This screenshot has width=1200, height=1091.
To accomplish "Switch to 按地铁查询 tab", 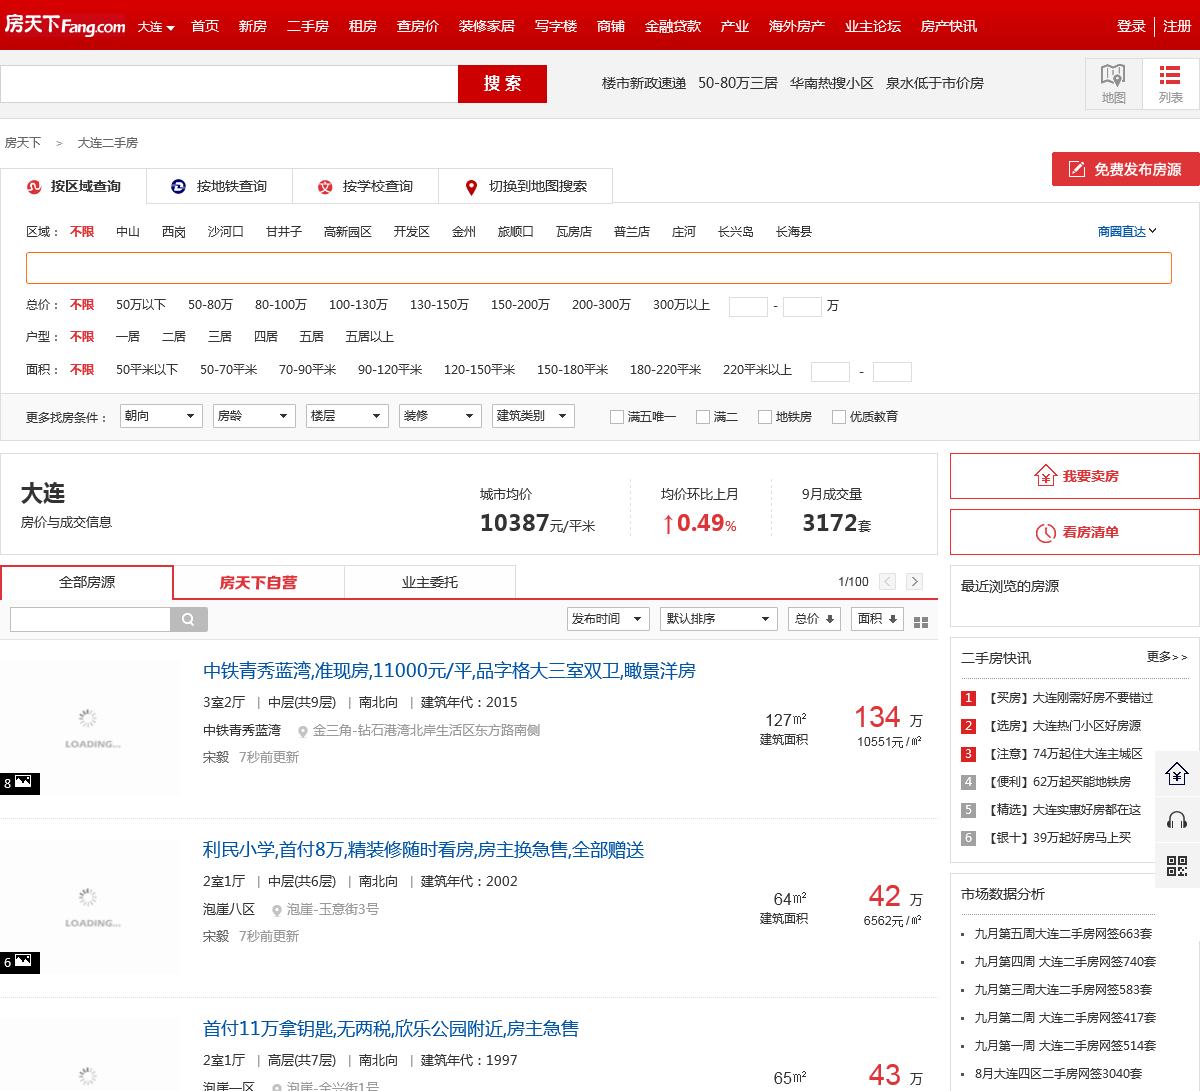I will click(x=219, y=187).
